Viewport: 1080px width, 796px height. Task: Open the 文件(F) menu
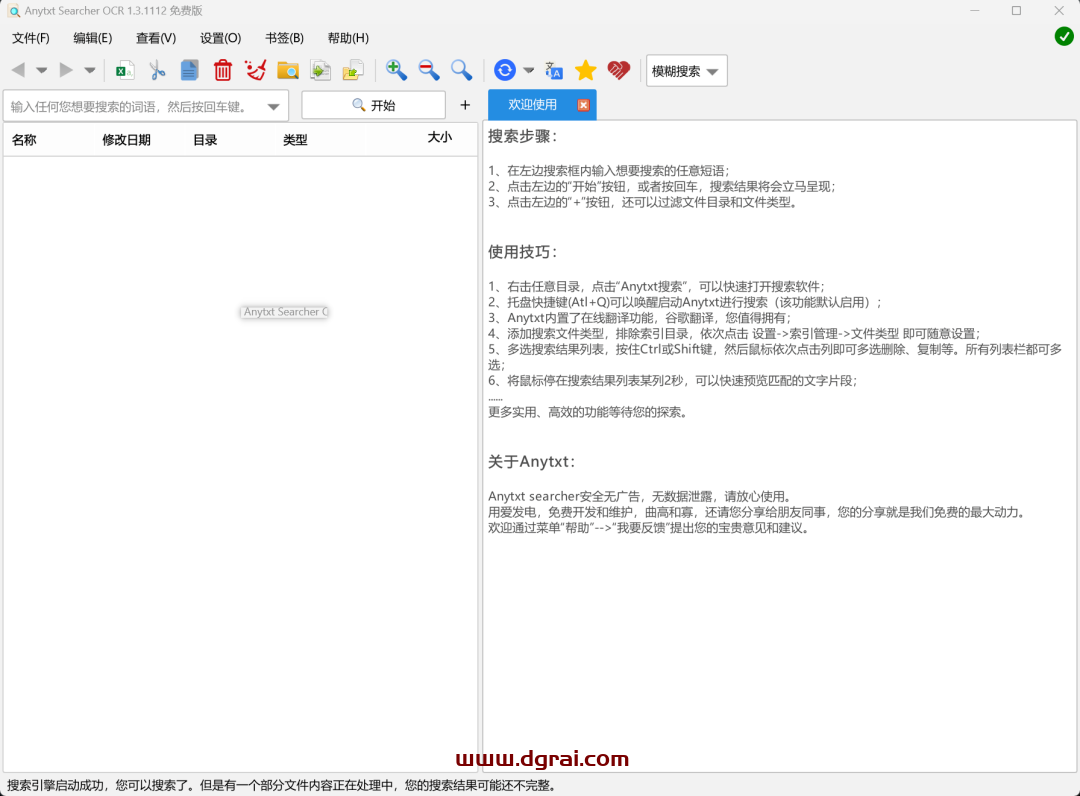(31, 38)
